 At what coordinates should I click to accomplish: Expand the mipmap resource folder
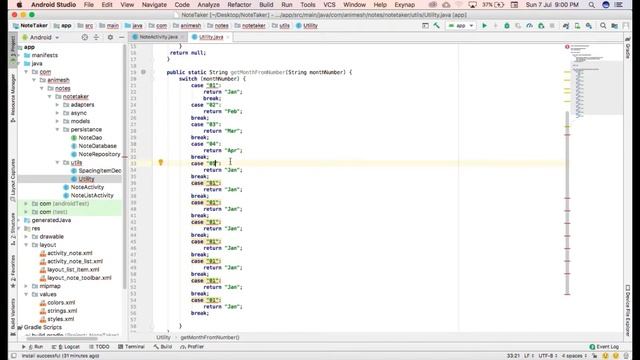click(x=26, y=286)
